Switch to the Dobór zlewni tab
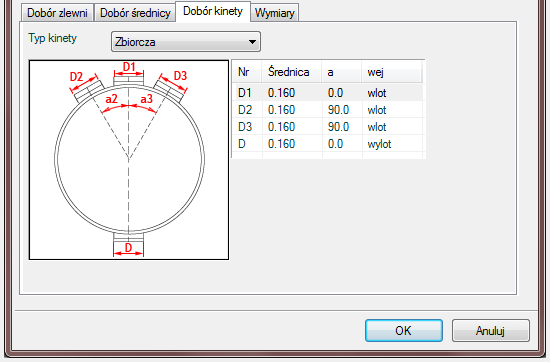This screenshot has width=550, height=362. [x=57, y=13]
